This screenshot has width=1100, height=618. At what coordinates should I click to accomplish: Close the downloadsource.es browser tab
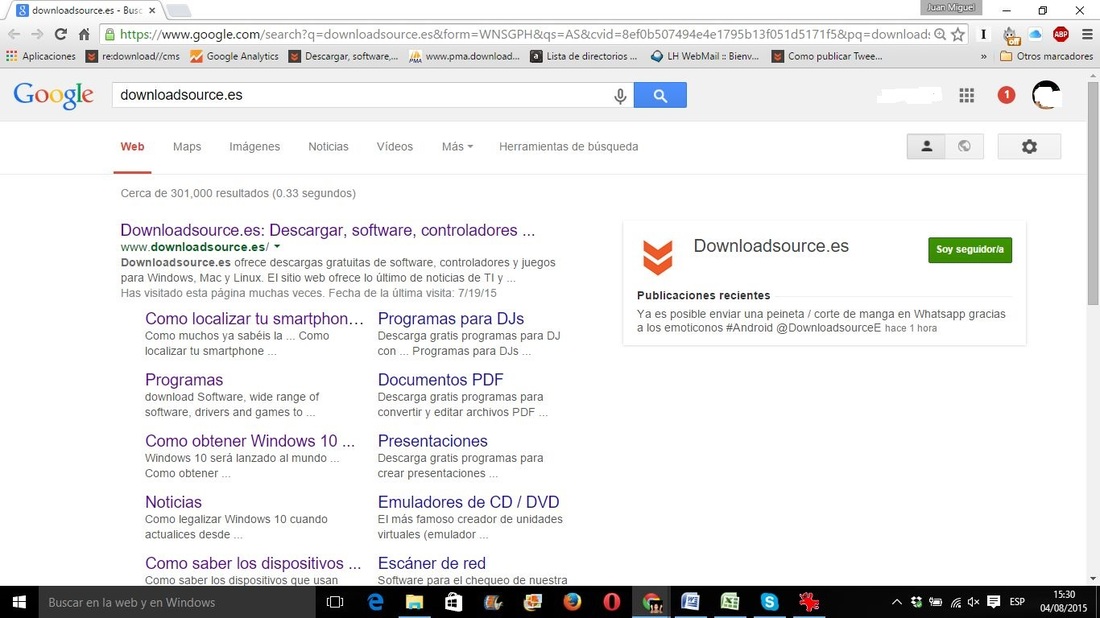click(x=152, y=11)
